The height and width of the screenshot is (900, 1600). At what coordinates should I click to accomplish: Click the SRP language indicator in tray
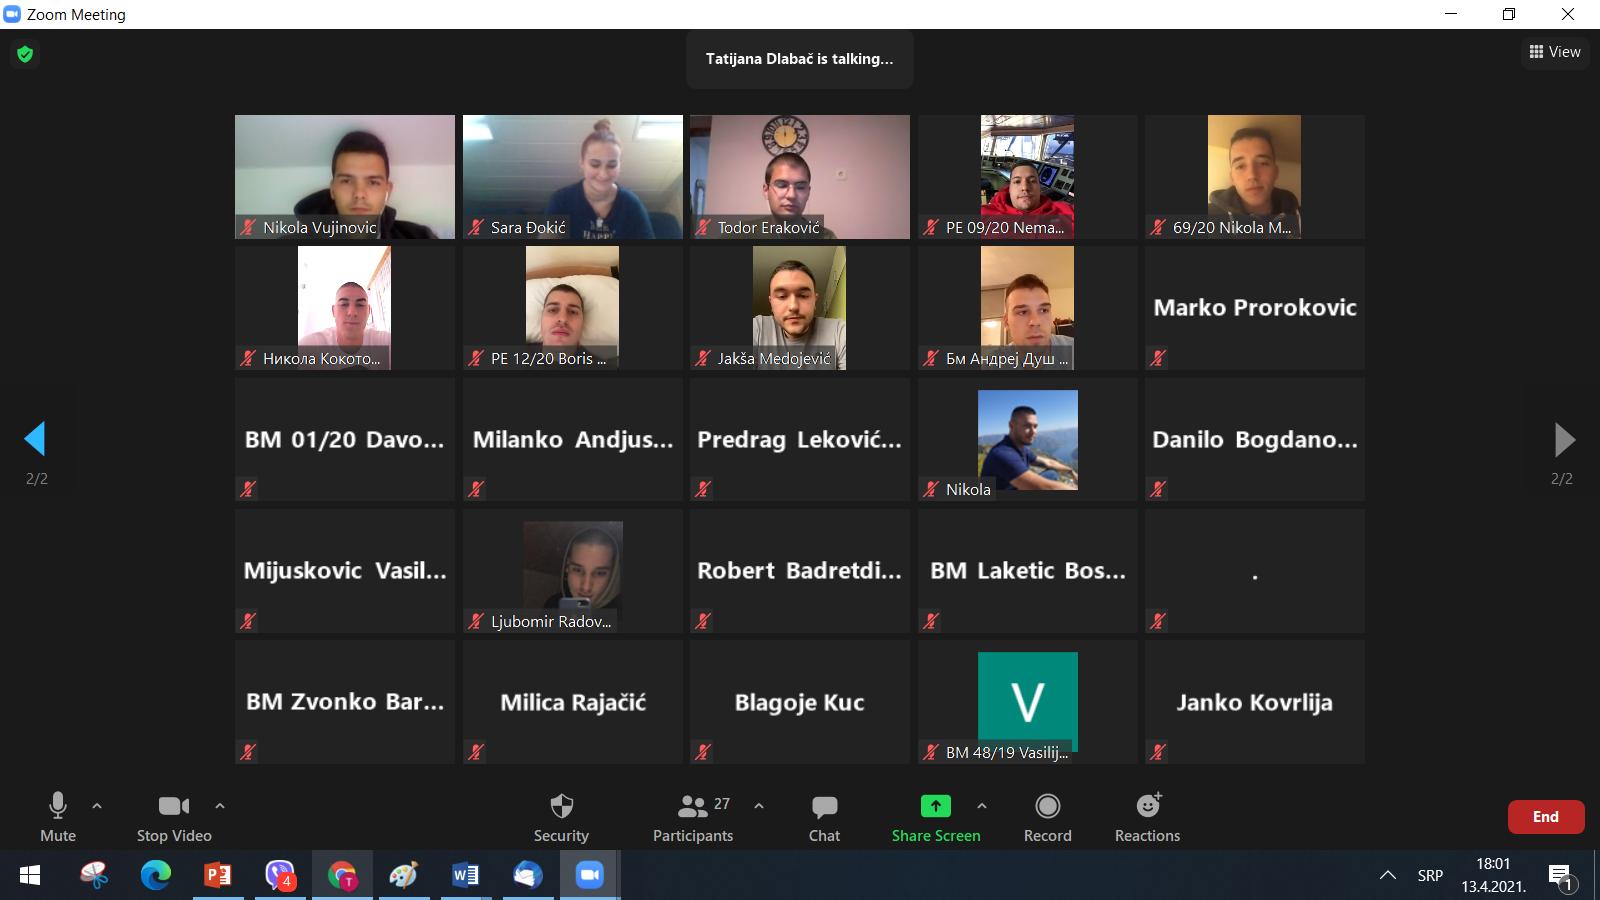1430,876
